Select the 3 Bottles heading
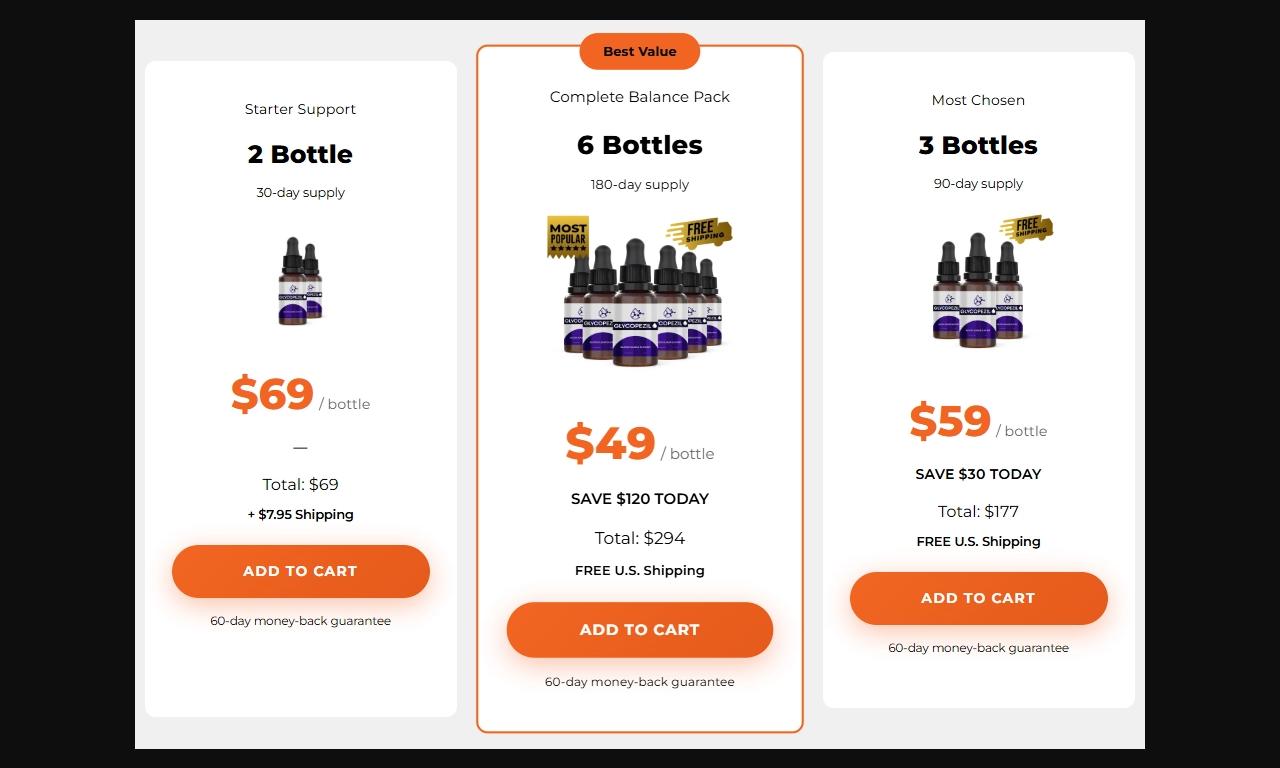 978,145
